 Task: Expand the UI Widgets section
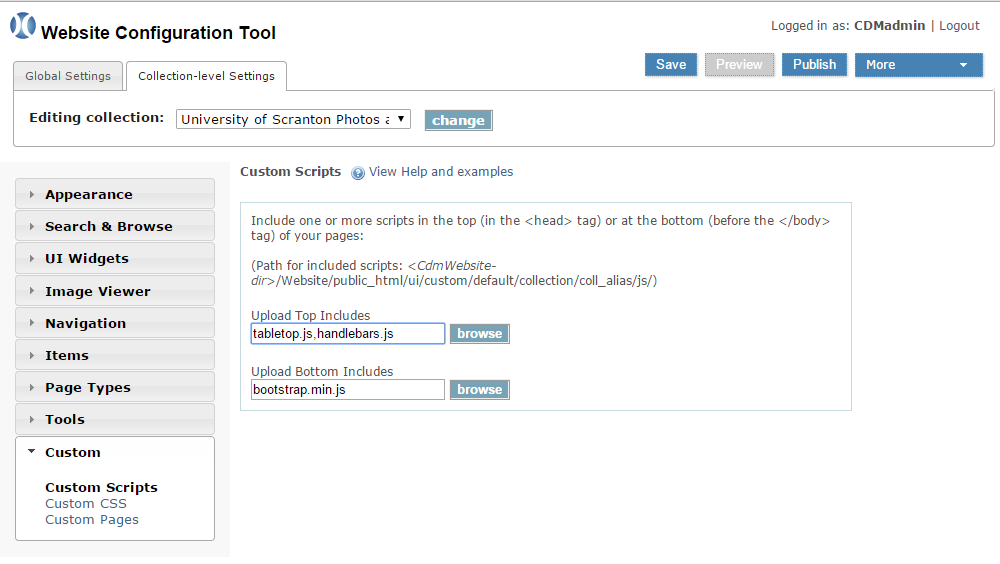tap(115, 258)
